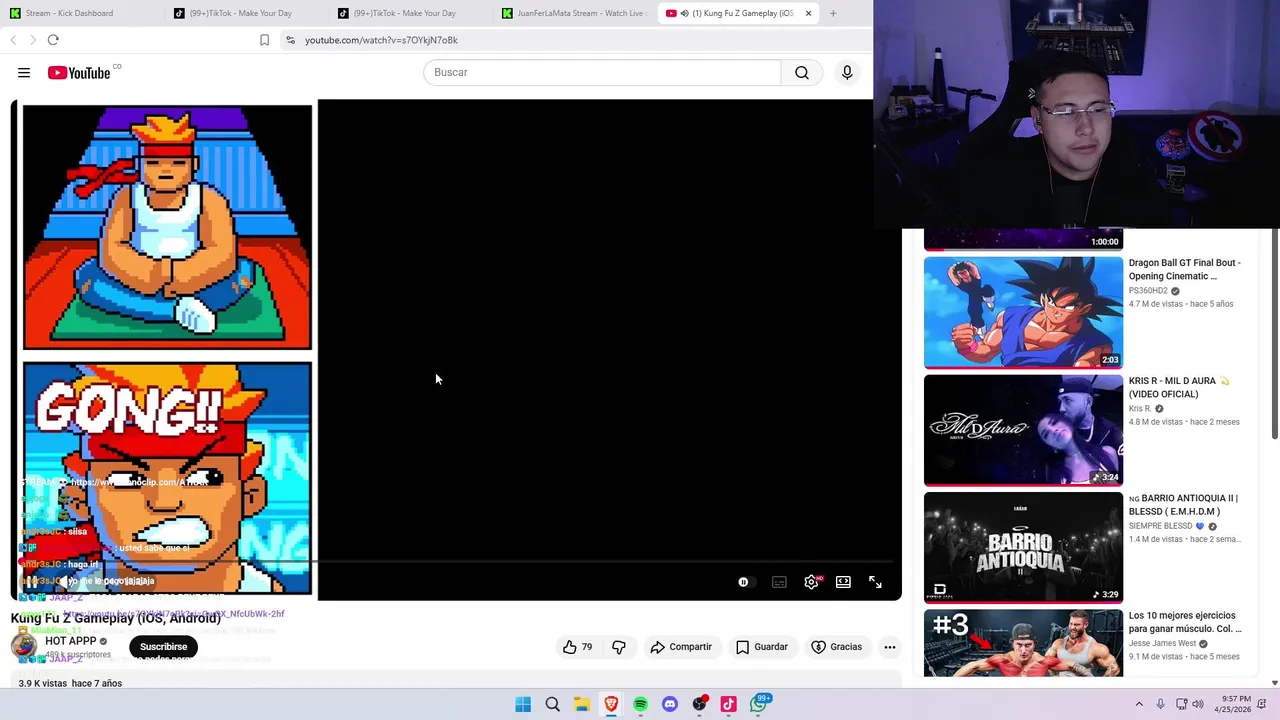
Task: Click the youtube.com address bar URL
Action: pyautogui.click(x=381, y=40)
